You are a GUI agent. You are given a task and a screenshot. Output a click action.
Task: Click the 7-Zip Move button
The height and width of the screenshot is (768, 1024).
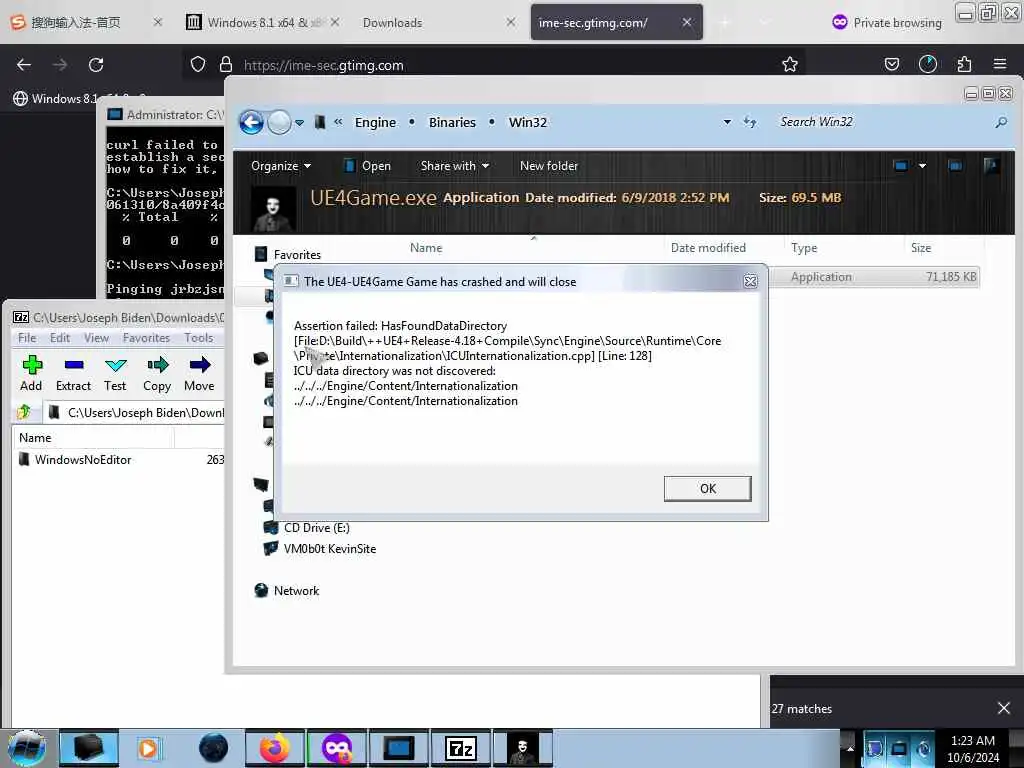199,374
